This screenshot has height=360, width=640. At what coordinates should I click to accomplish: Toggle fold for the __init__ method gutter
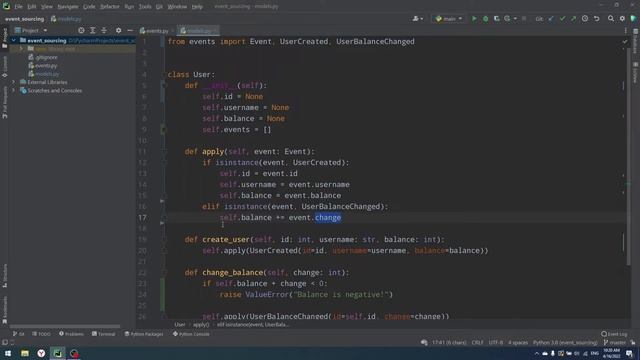coord(164,85)
